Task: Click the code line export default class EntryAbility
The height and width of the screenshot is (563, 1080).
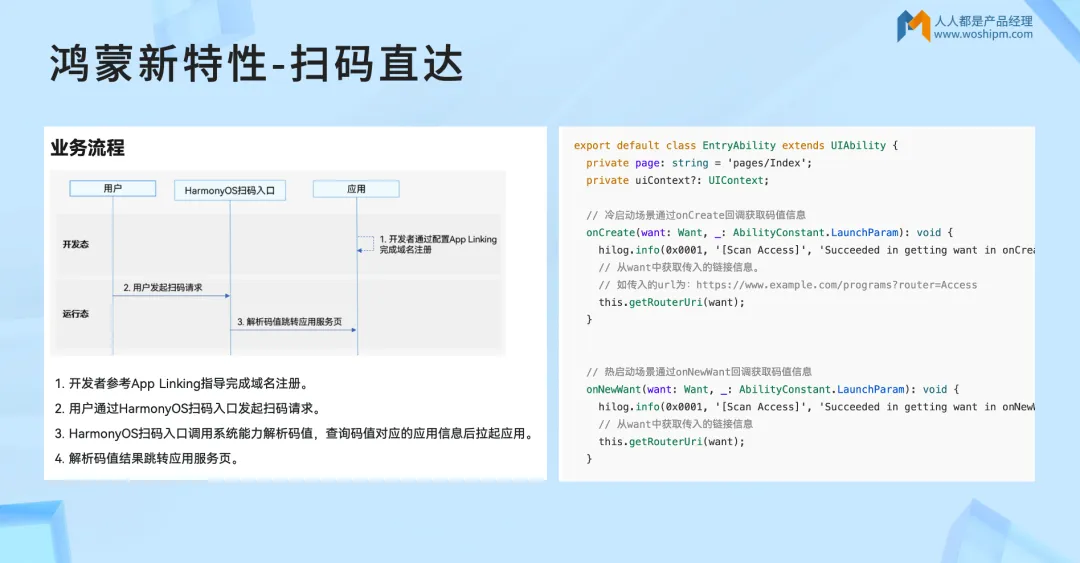Action: click(736, 145)
